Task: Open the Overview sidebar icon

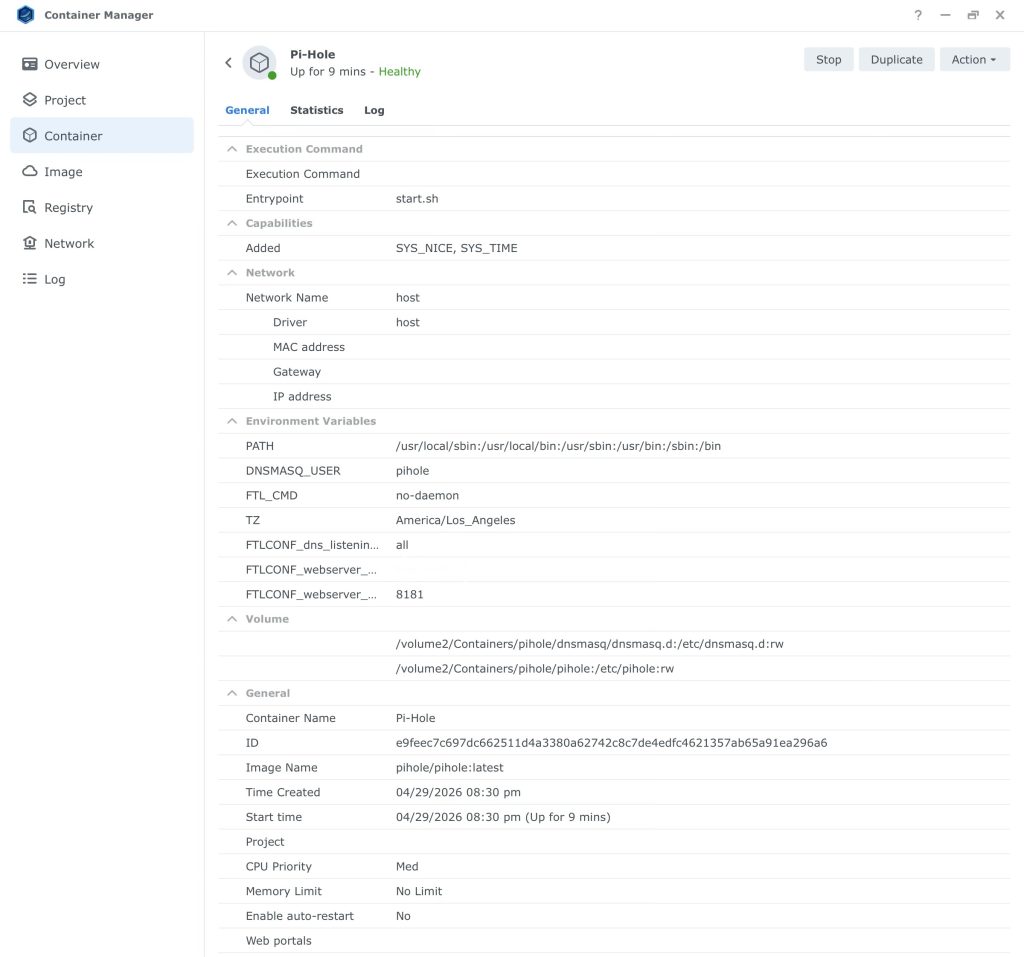Action: (29, 64)
